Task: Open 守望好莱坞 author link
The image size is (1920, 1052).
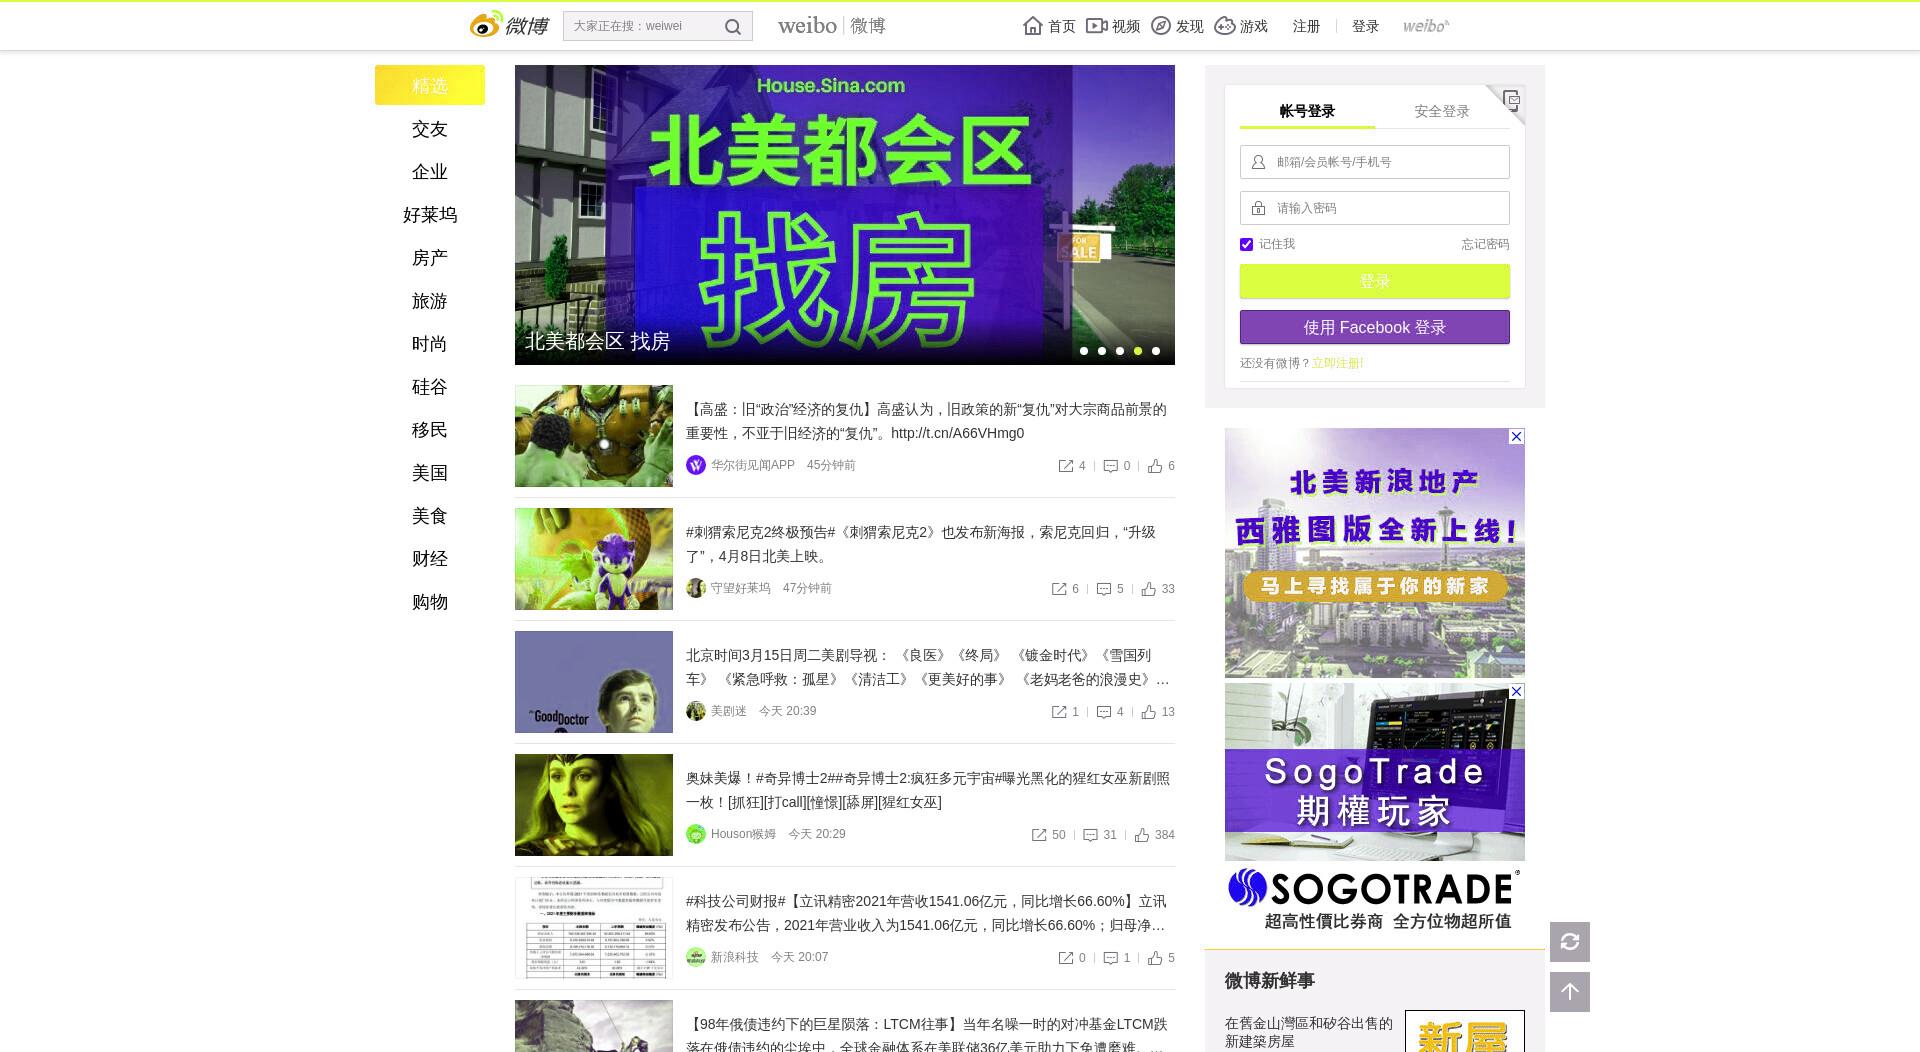Action: pyautogui.click(x=741, y=588)
